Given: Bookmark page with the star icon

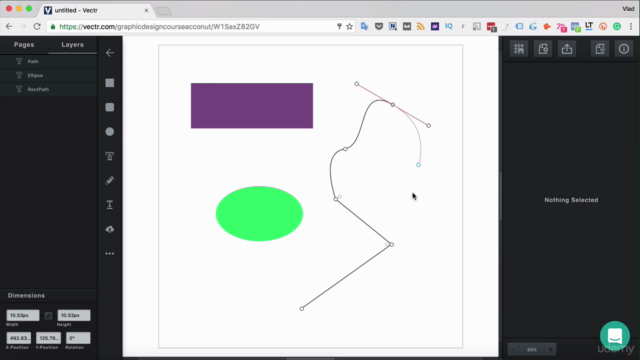Looking at the screenshot, I should (349, 27).
